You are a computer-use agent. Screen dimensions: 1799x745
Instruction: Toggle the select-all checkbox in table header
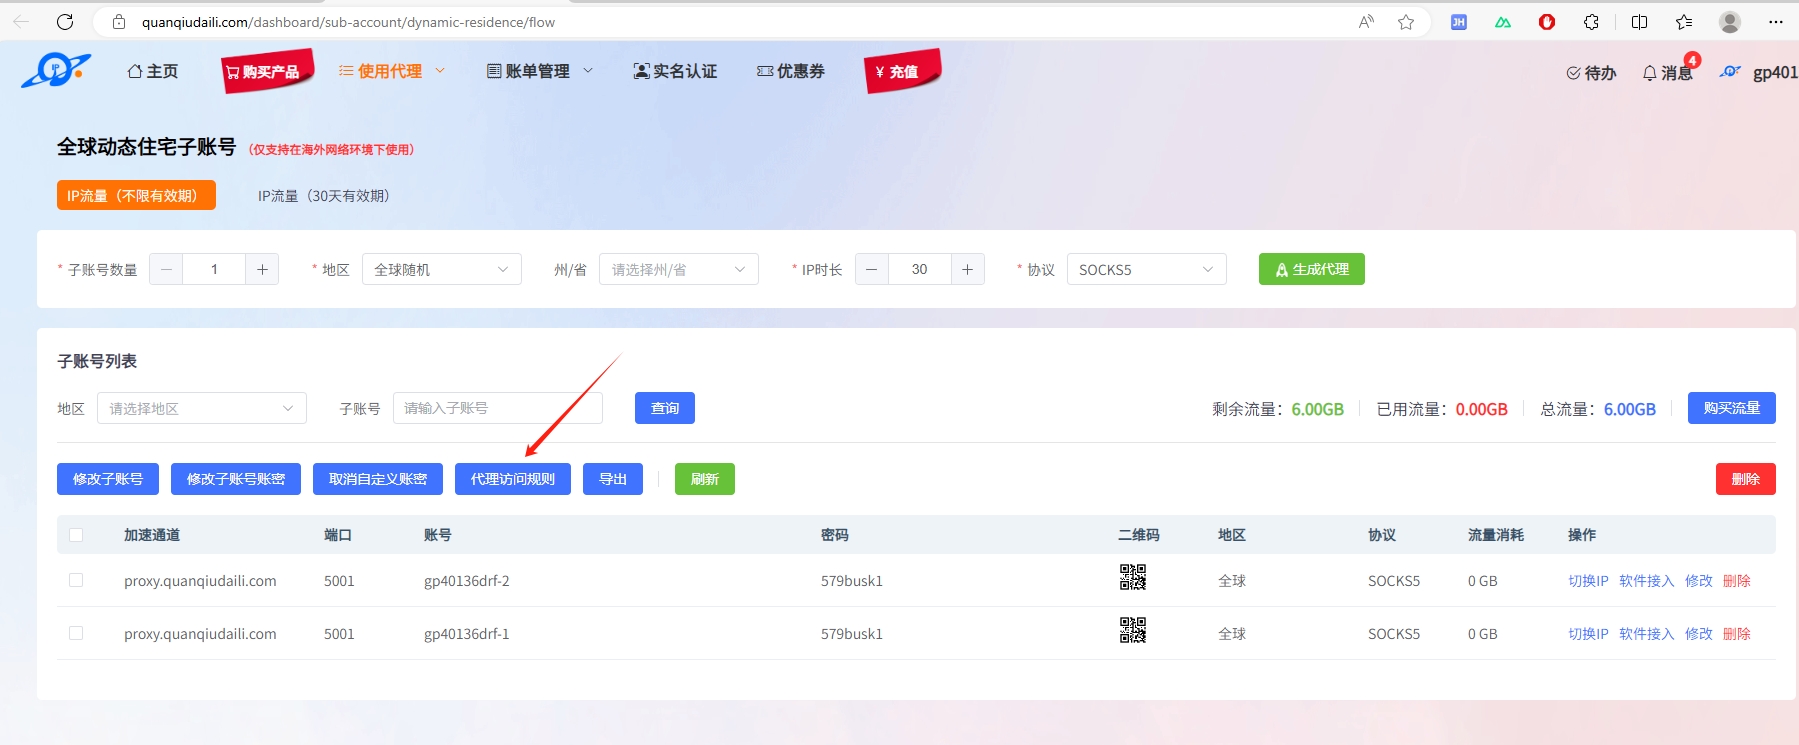(76, 535)
